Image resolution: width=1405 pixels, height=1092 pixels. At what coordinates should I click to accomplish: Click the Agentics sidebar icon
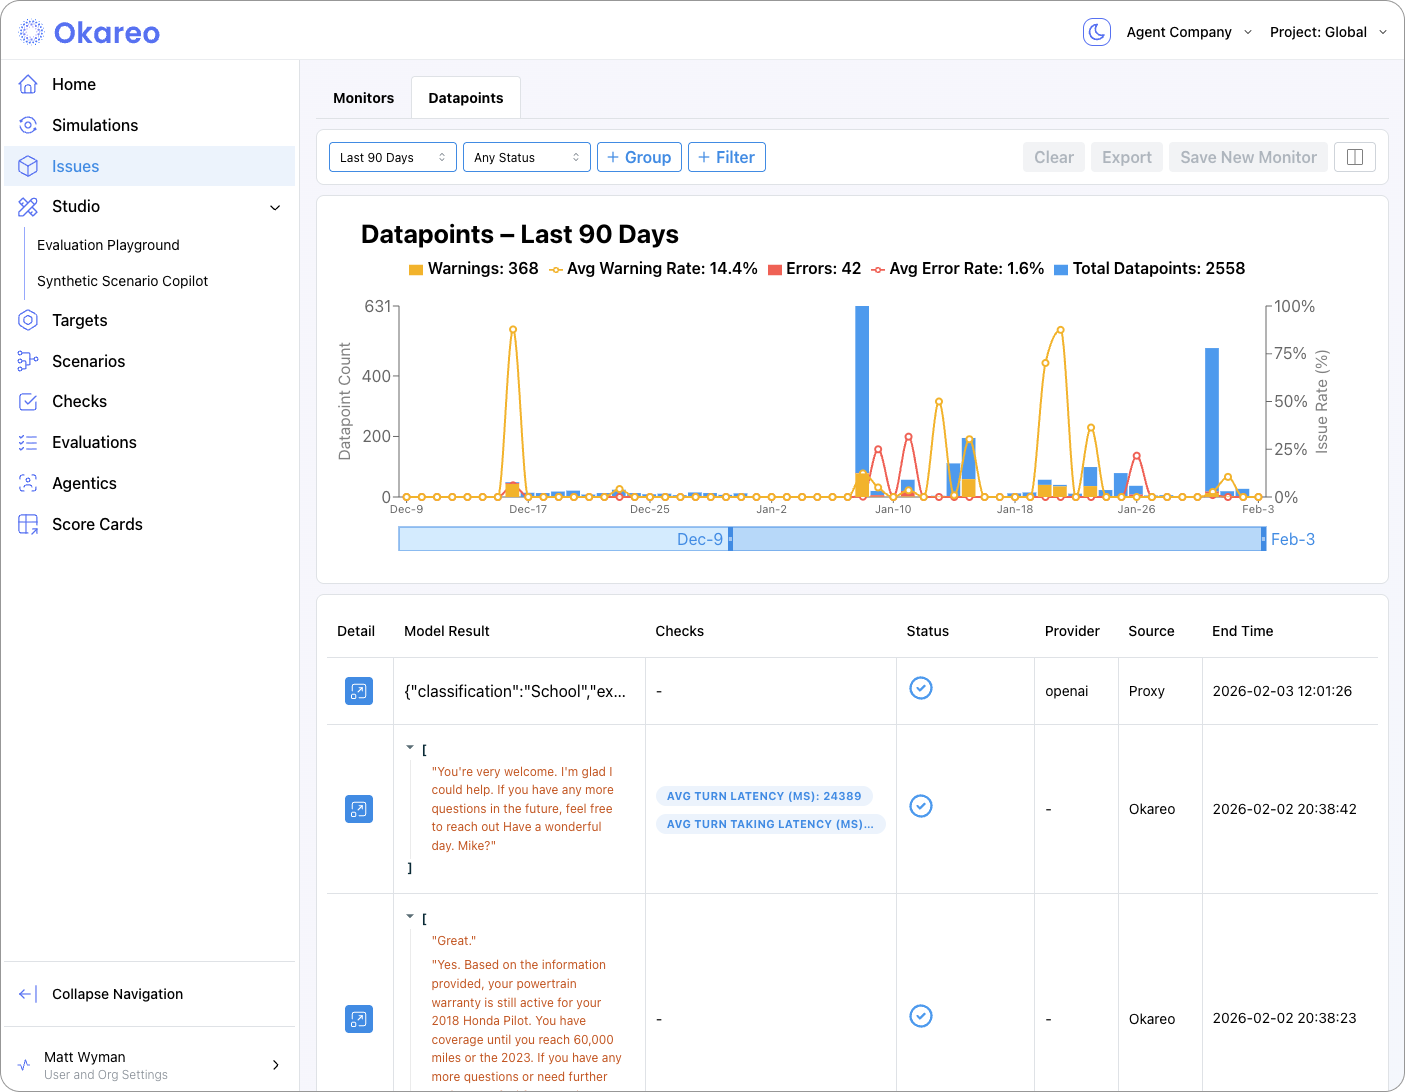click(28, 483)
